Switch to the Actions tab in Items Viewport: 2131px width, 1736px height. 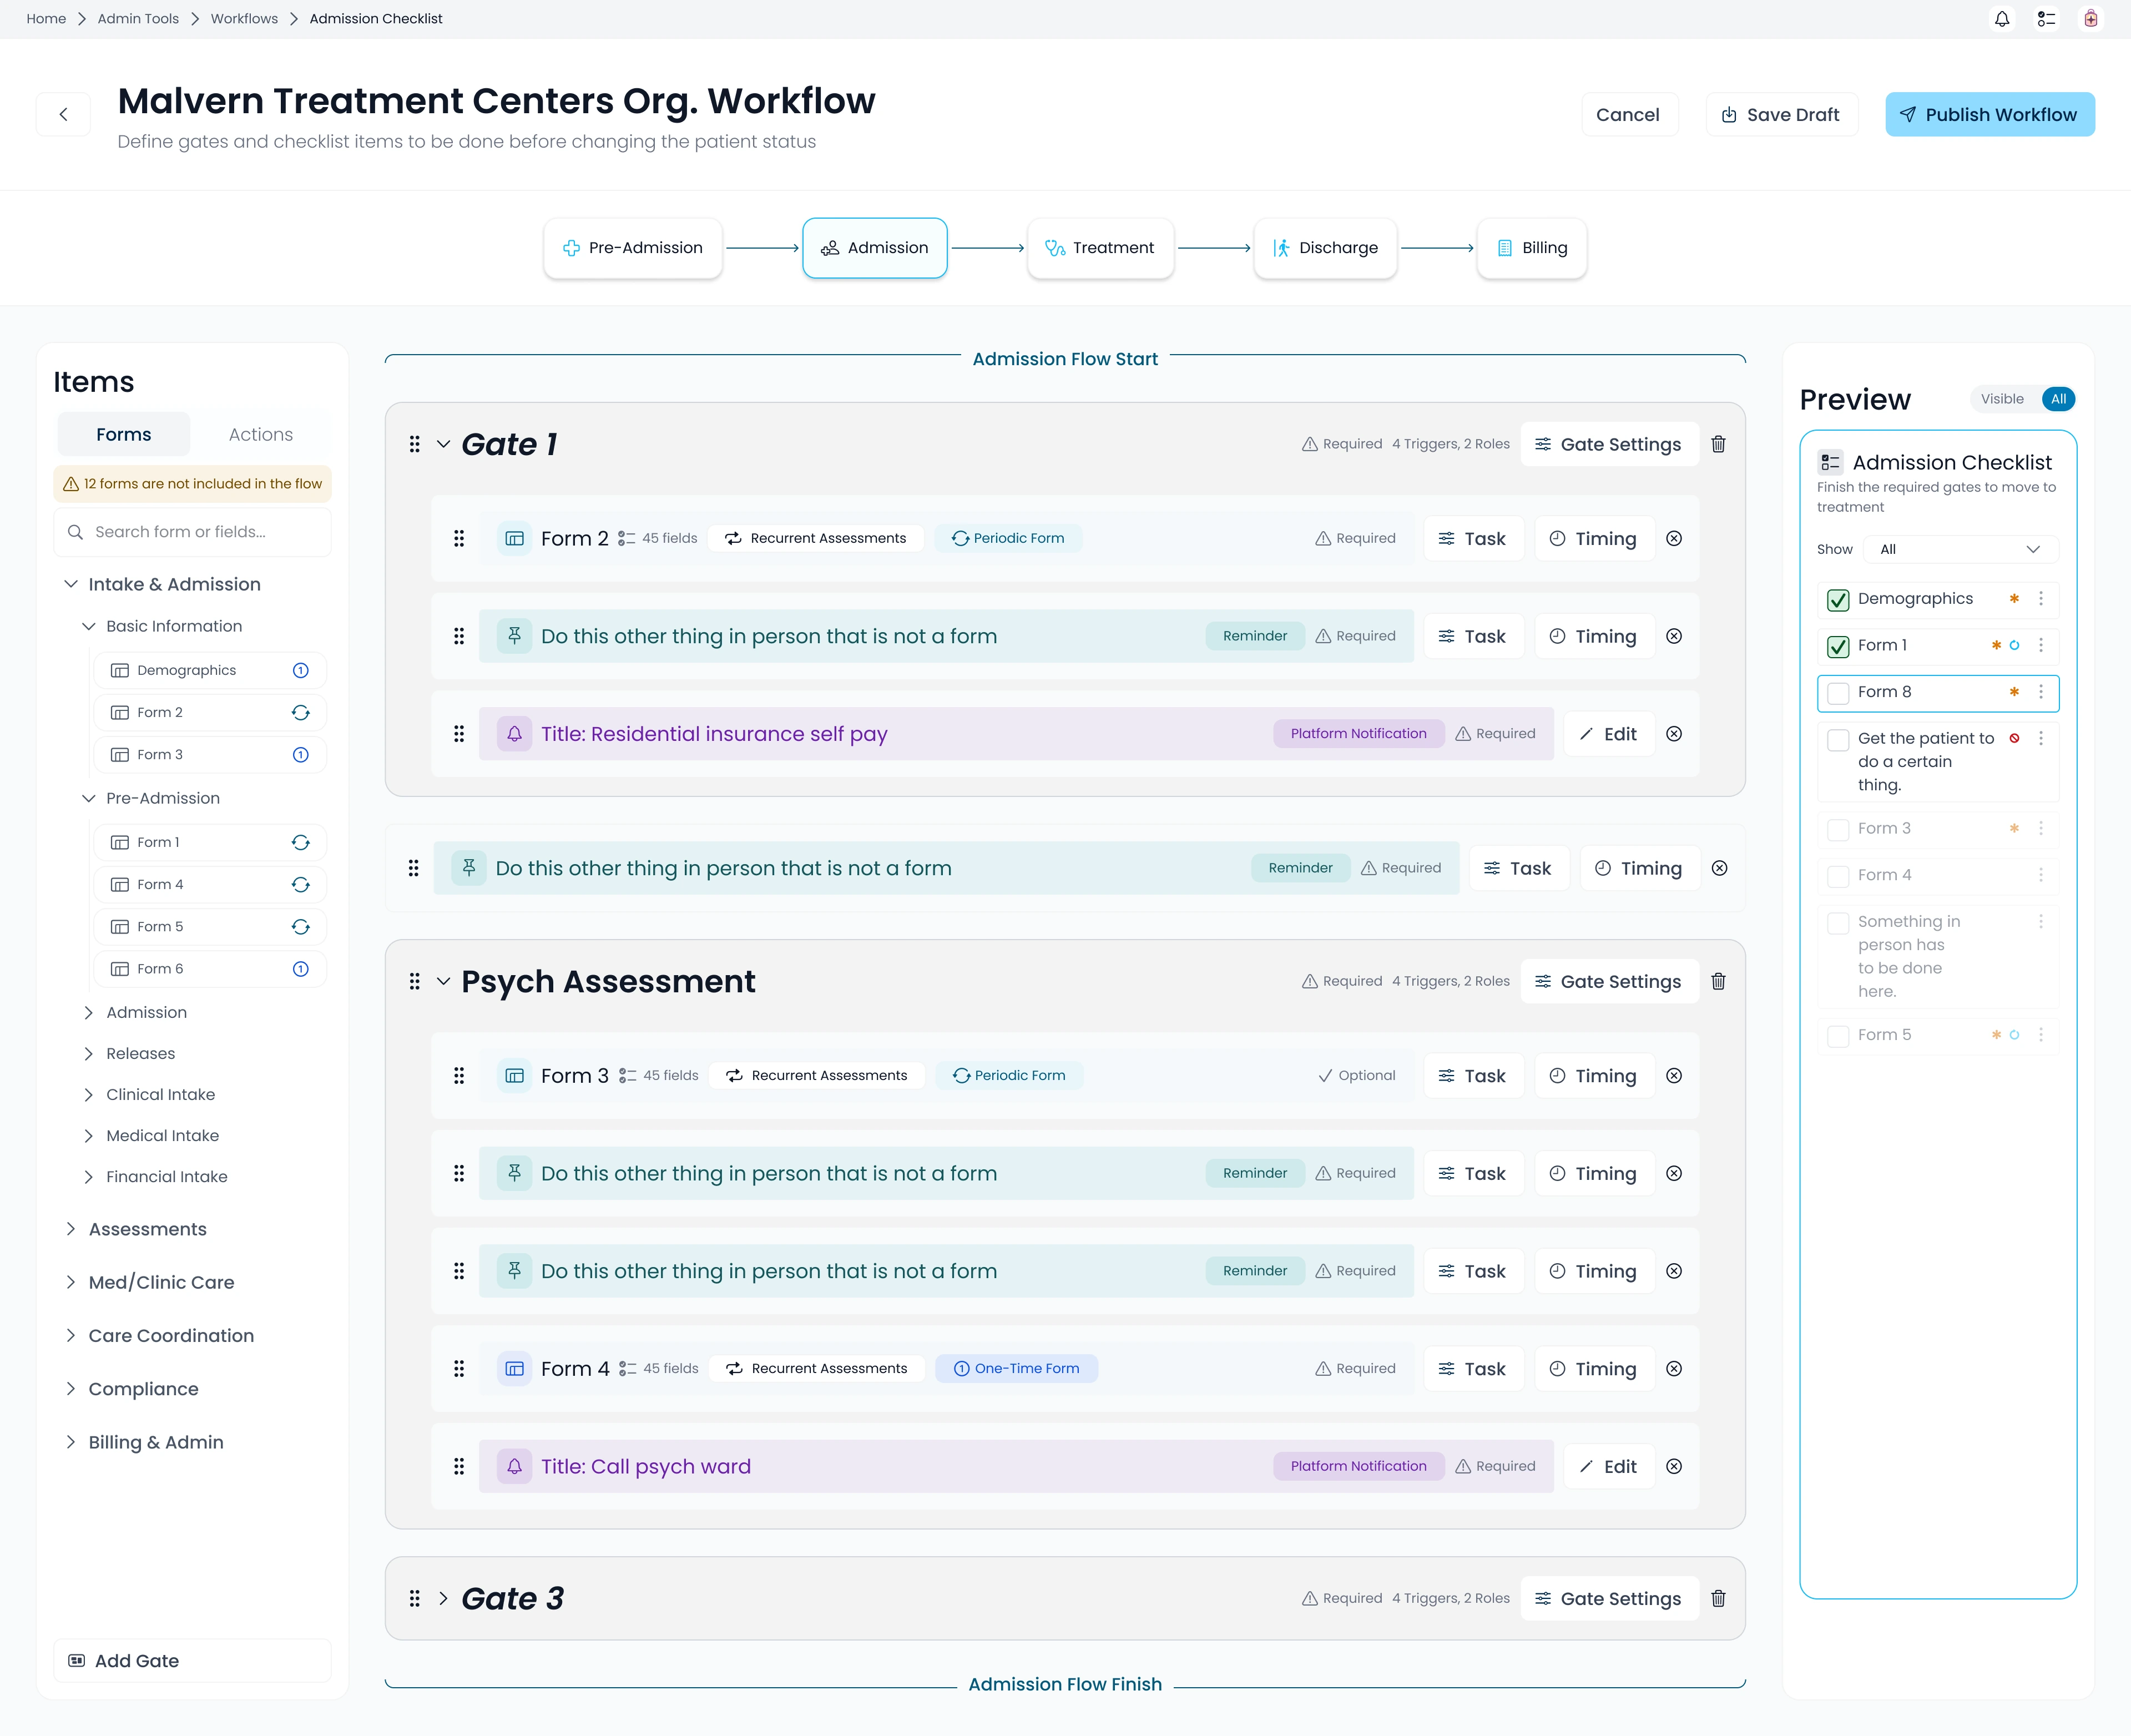click(260, 434)
